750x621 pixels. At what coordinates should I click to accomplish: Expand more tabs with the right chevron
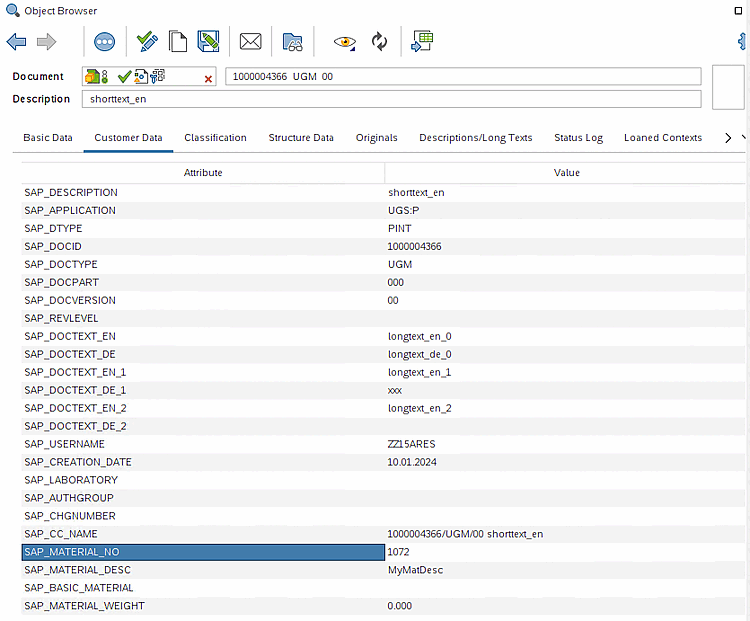[x=728, y=138]
